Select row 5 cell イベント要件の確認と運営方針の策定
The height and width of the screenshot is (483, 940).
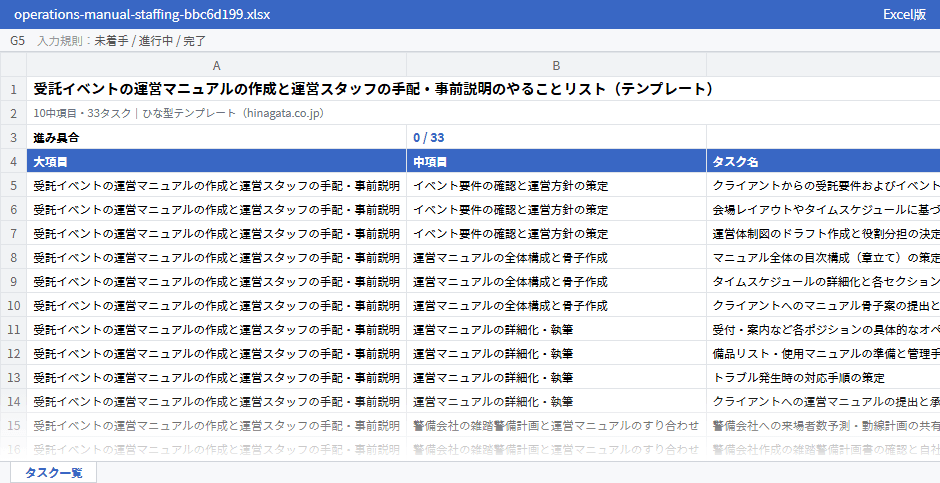click(x=556, y=185)
